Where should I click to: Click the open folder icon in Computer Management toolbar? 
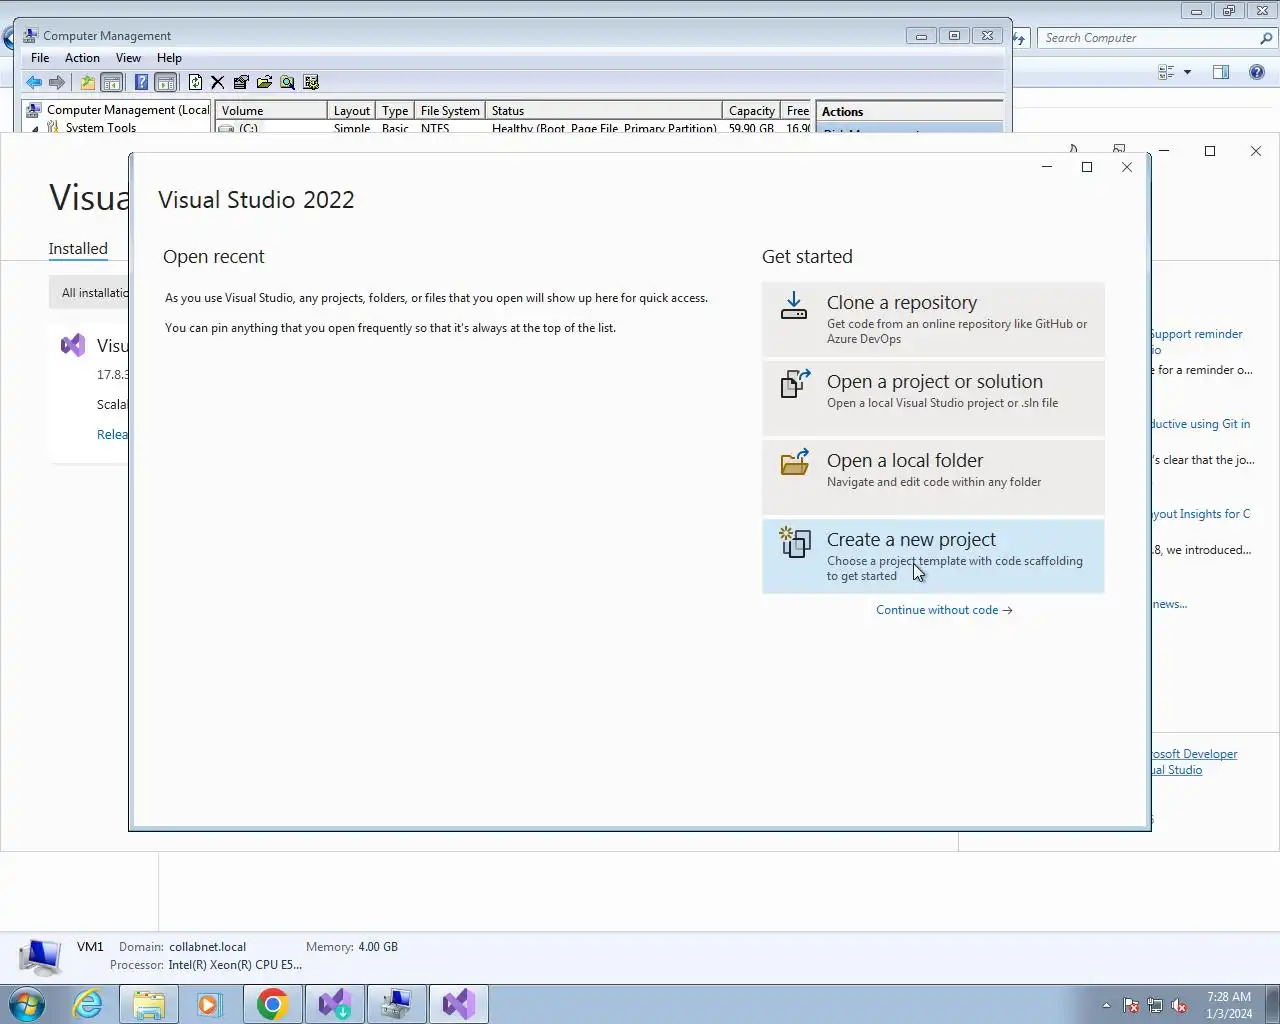(264, 82)
